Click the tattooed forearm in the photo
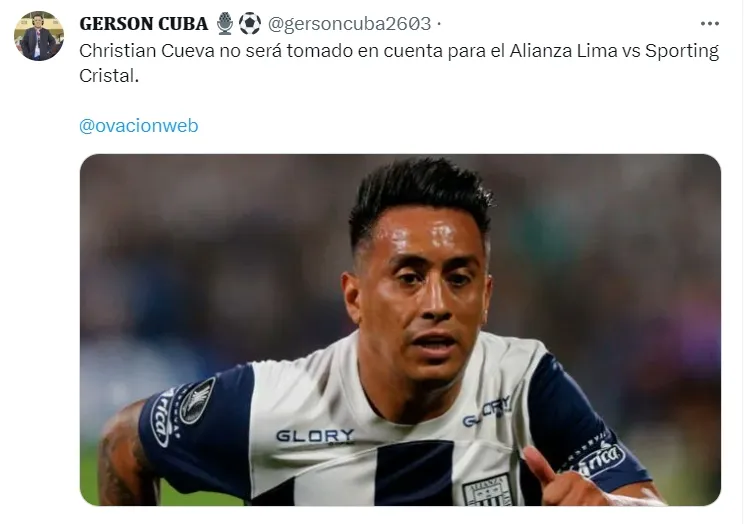The height and width of the screenshot is (524, 747). 125,457
